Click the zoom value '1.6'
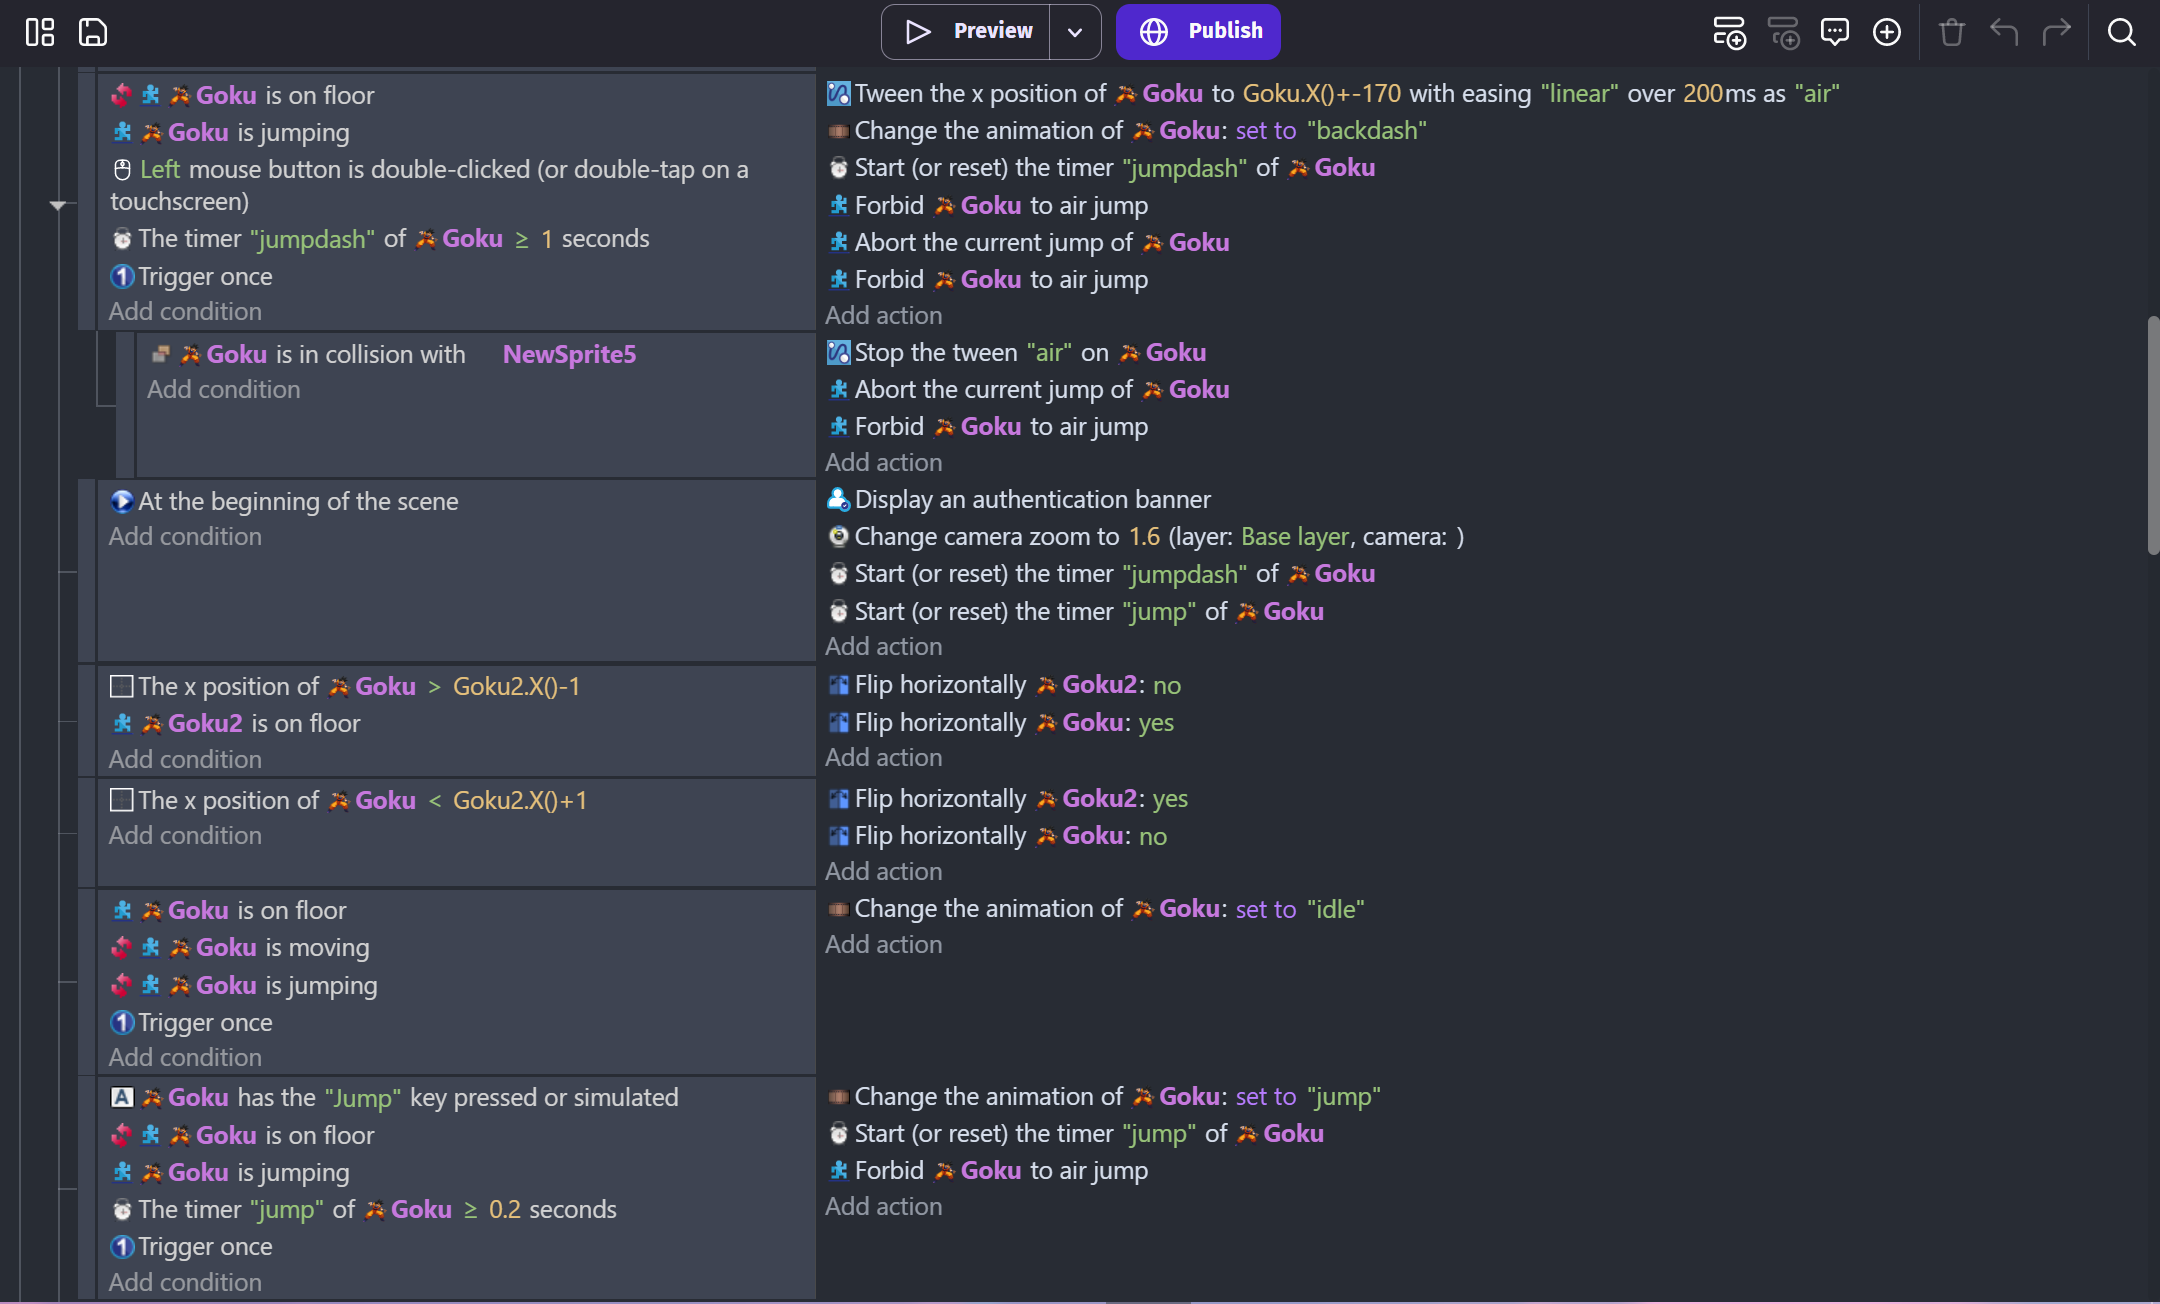The width and height of the screenshot is (2160, 1304). coord(1145,536)
